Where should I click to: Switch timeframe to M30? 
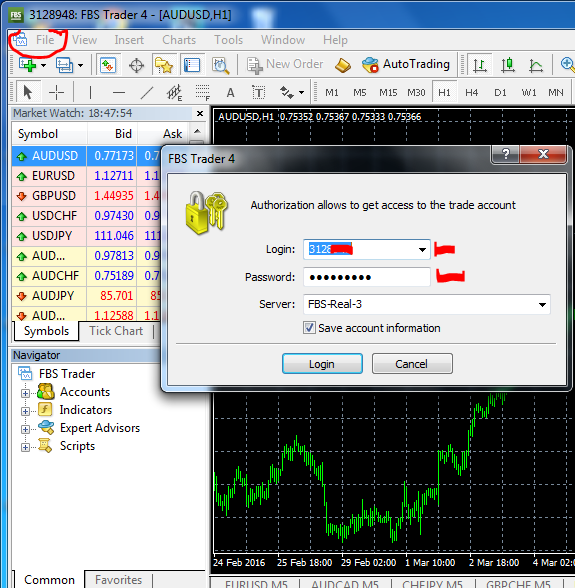[x=416, y=92]
